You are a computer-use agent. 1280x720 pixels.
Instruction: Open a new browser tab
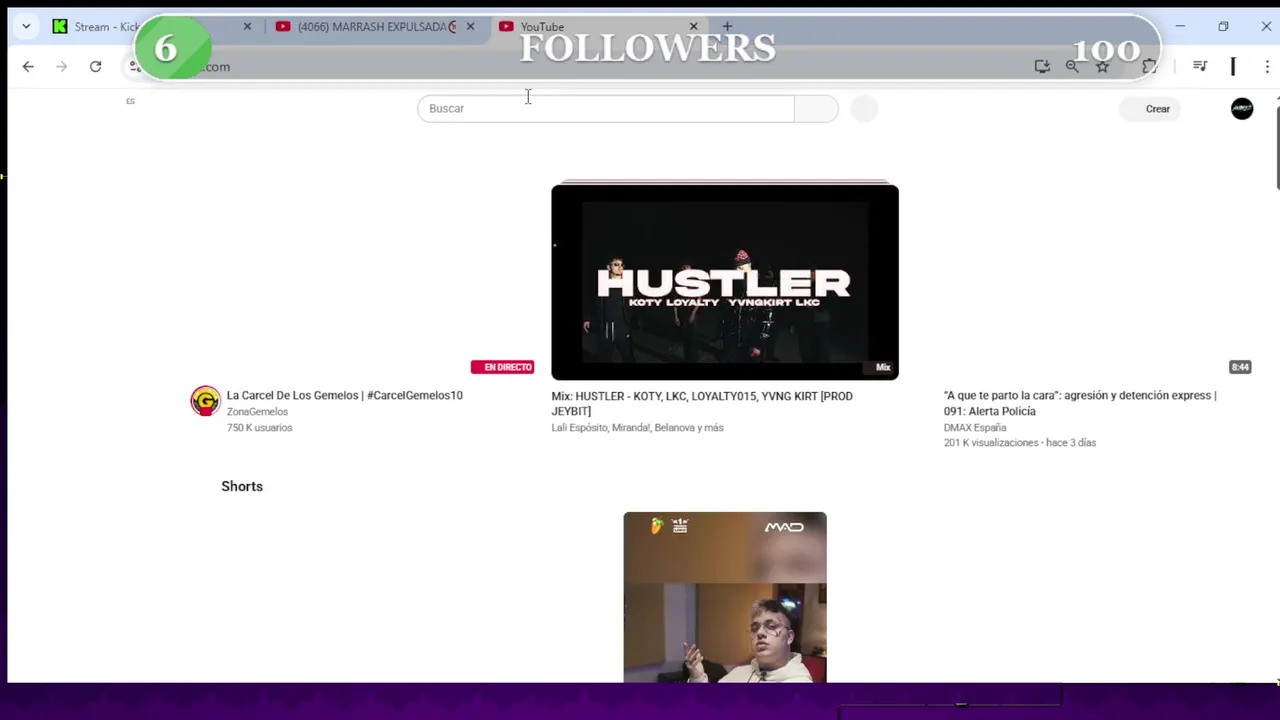727,26
